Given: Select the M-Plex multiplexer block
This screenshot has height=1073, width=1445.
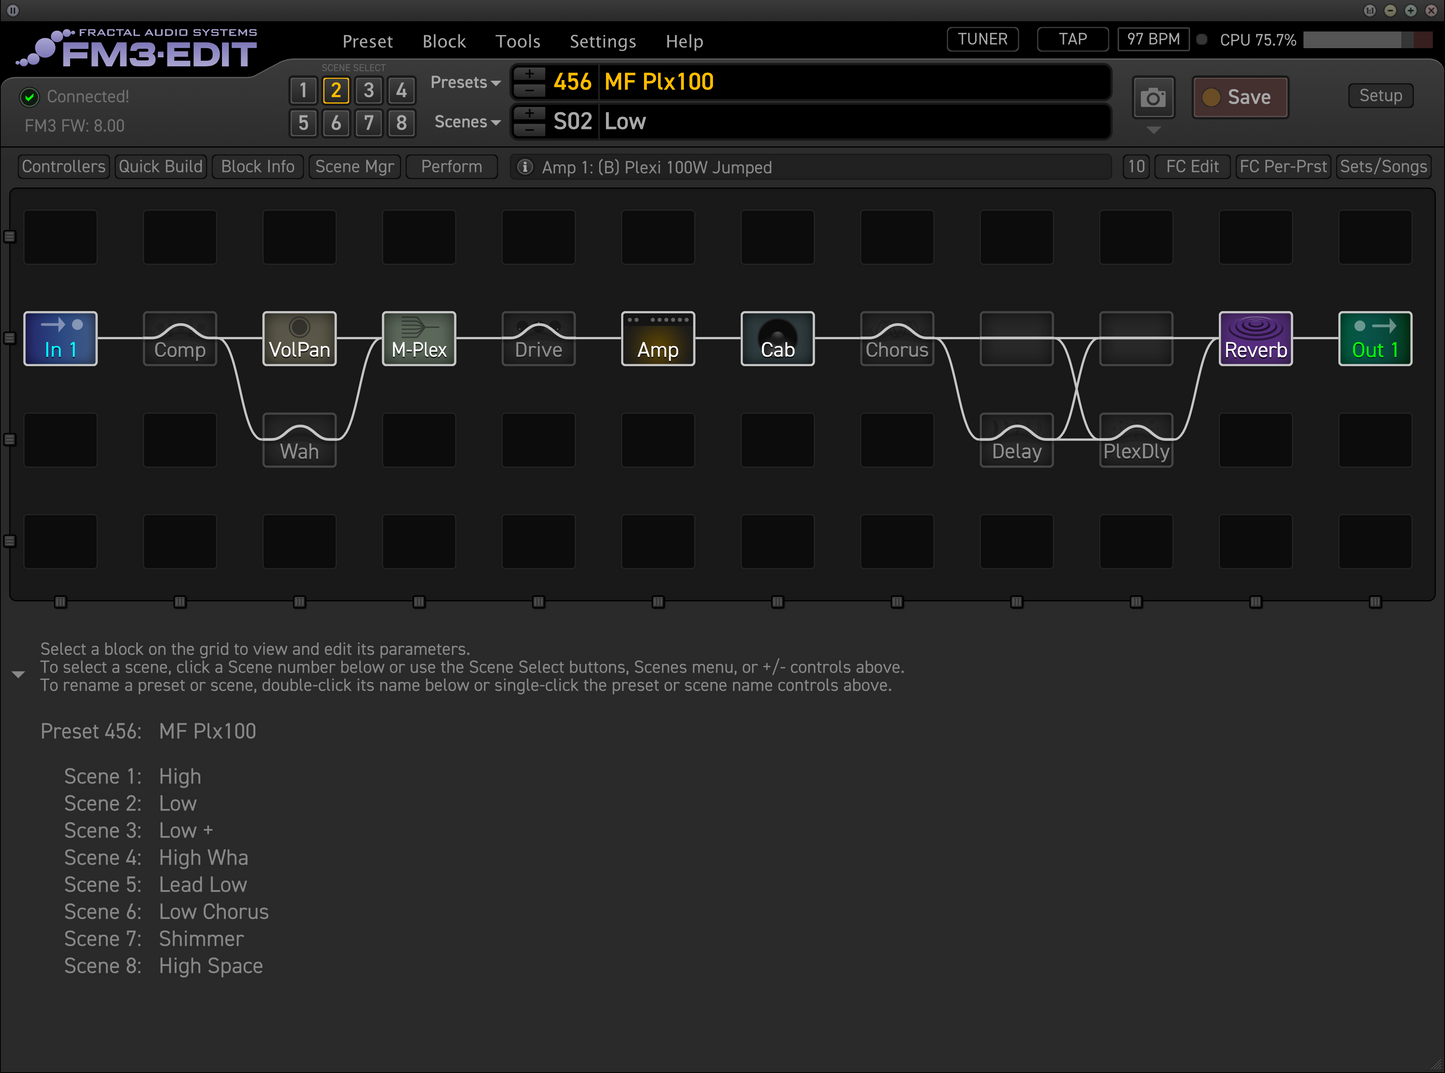Looking at the screenshot, I should (419, 339).
